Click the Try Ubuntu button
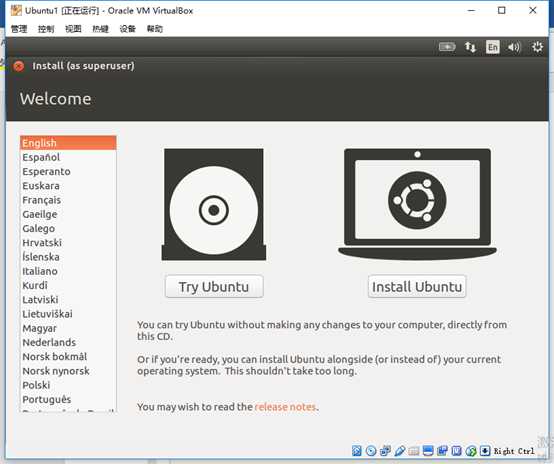The width and height of the screenshot is (554, 464). tap(214, 287)
